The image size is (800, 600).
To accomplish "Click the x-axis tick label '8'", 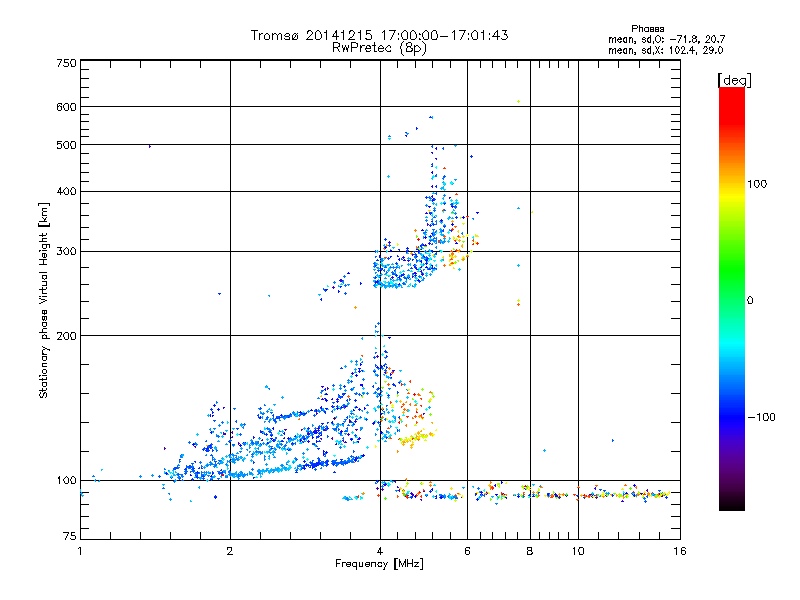I will (530, 551).
